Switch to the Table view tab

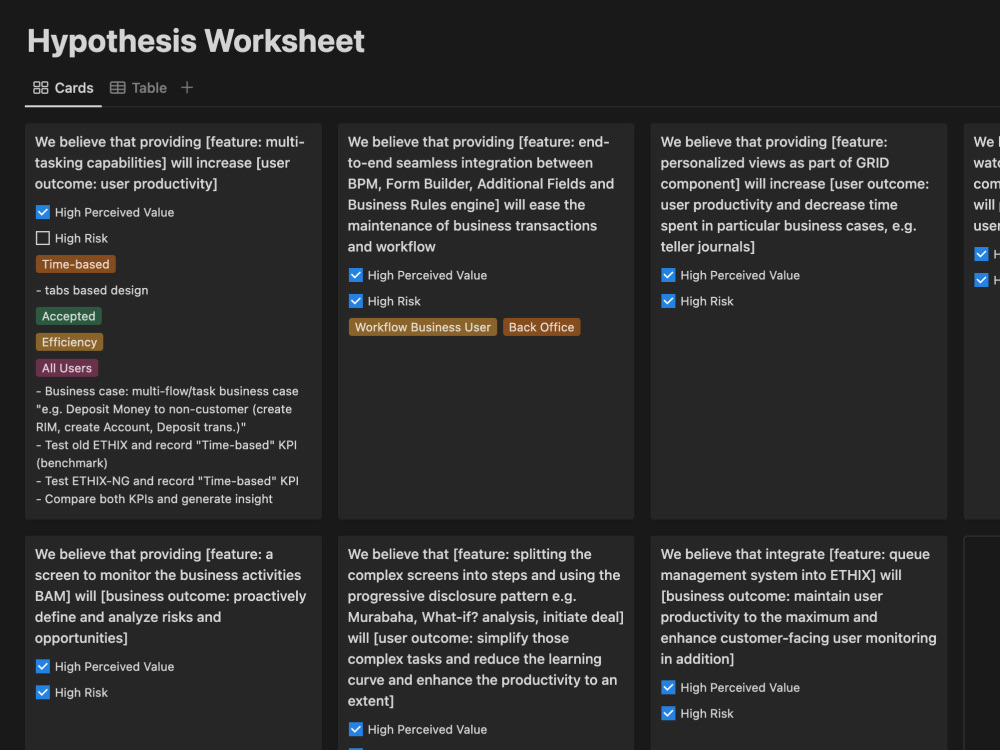point(138,88)
